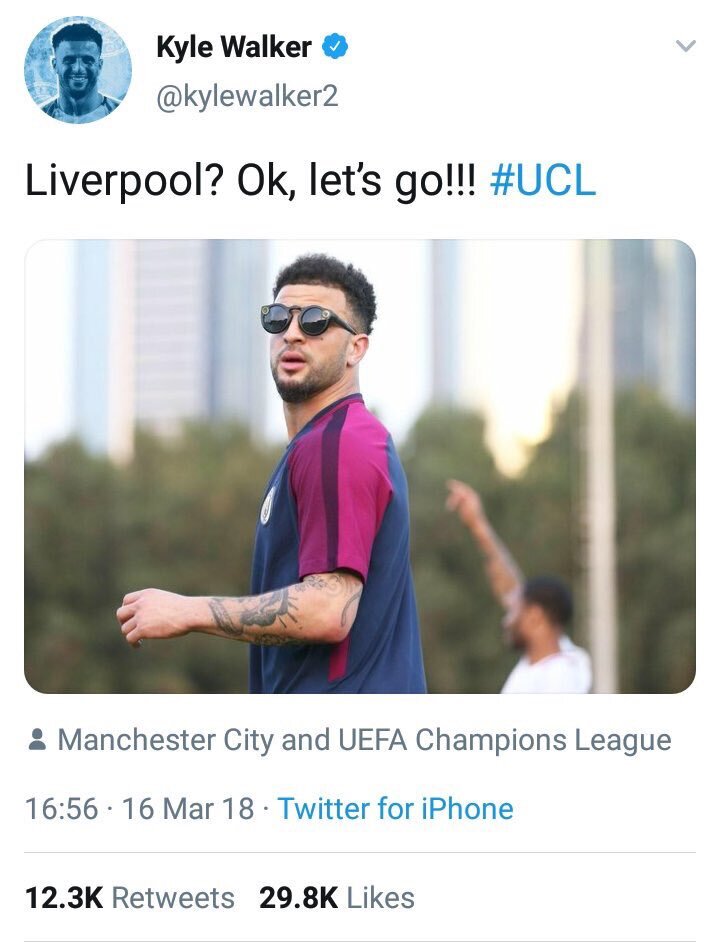Open Kyle Walker's profile avatar

[78, 70]
